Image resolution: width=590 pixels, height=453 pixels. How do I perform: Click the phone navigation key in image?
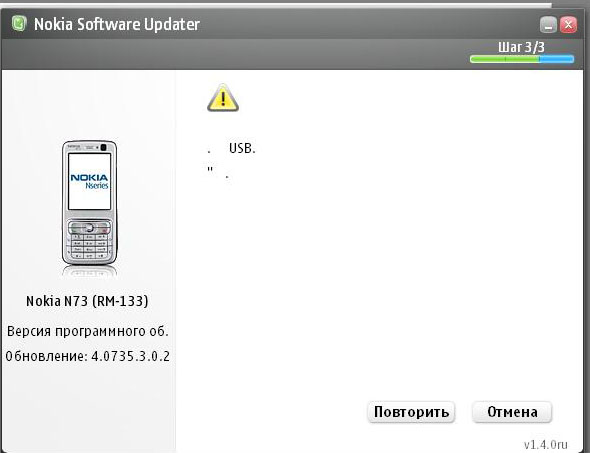tap(89, 228)
